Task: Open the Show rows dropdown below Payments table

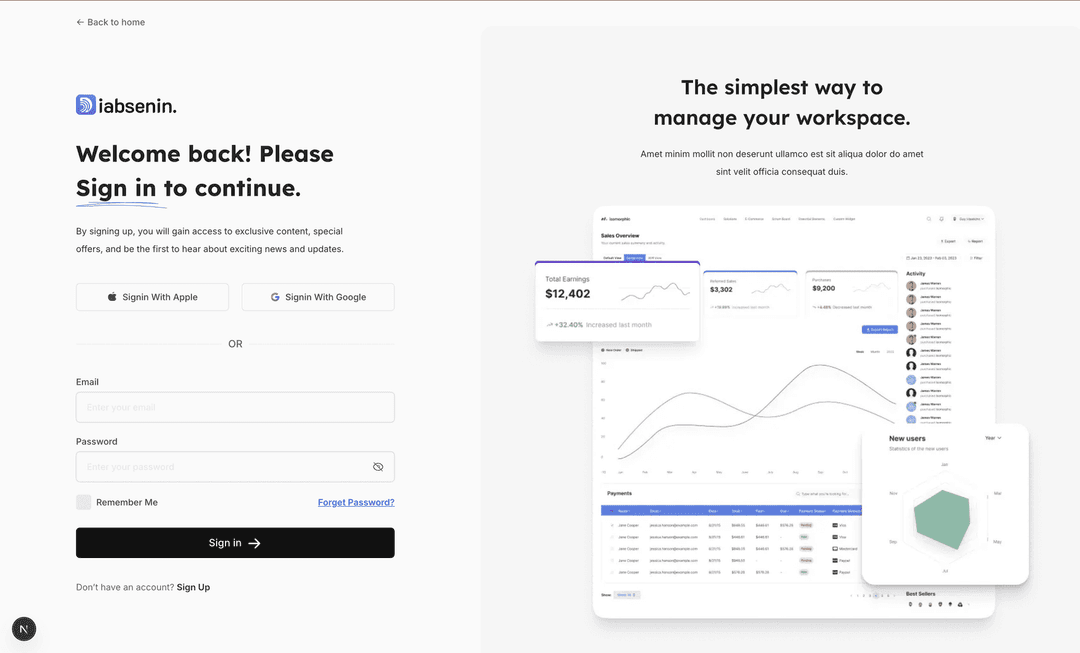Action: tap(627, 595)
